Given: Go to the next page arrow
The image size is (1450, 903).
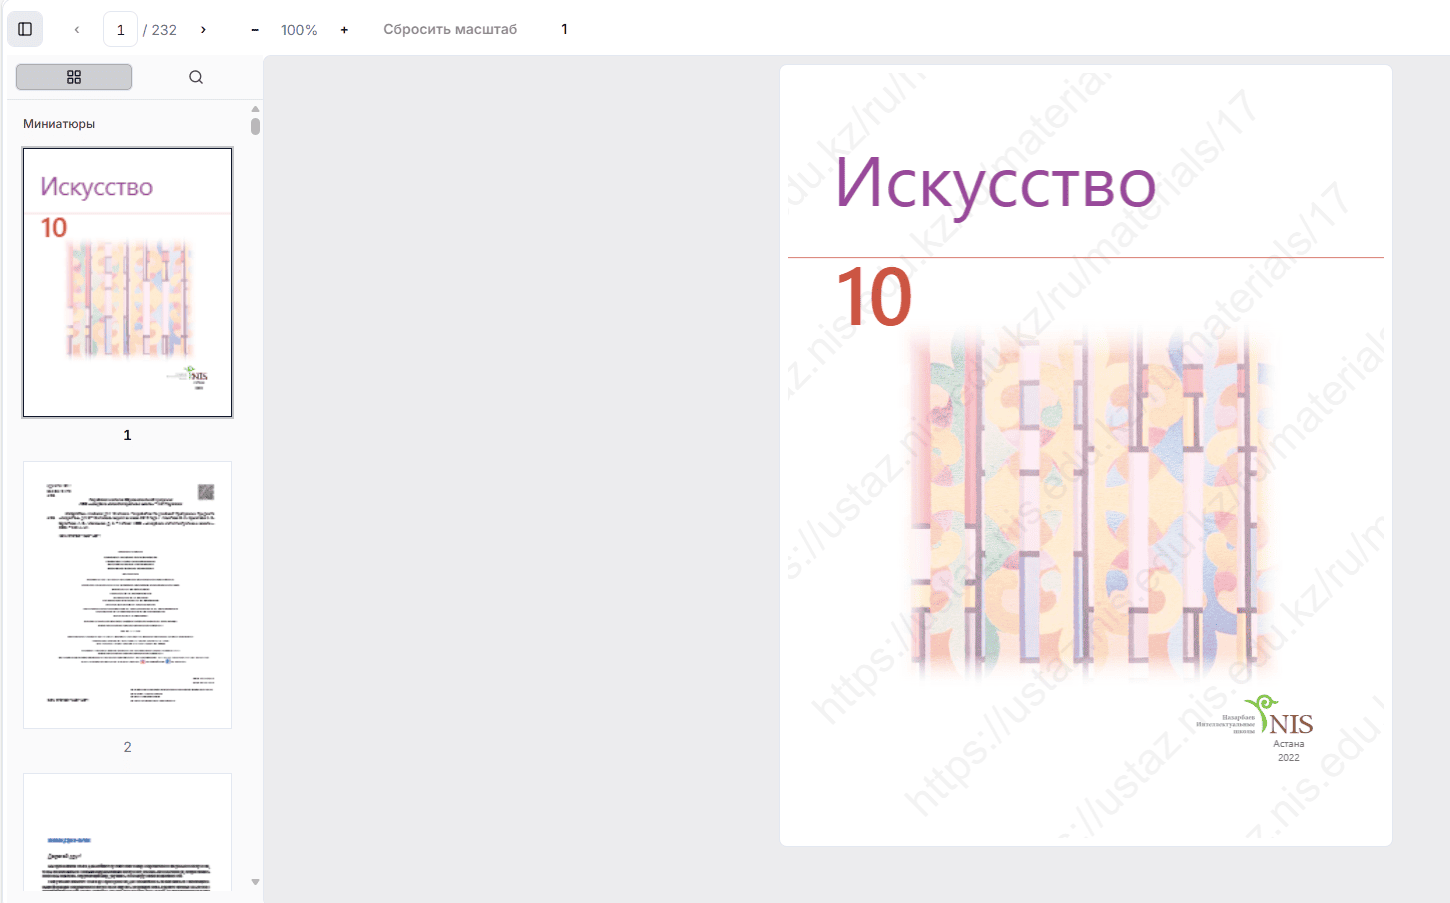Looking at the screenshot, I should pos(203,30).
